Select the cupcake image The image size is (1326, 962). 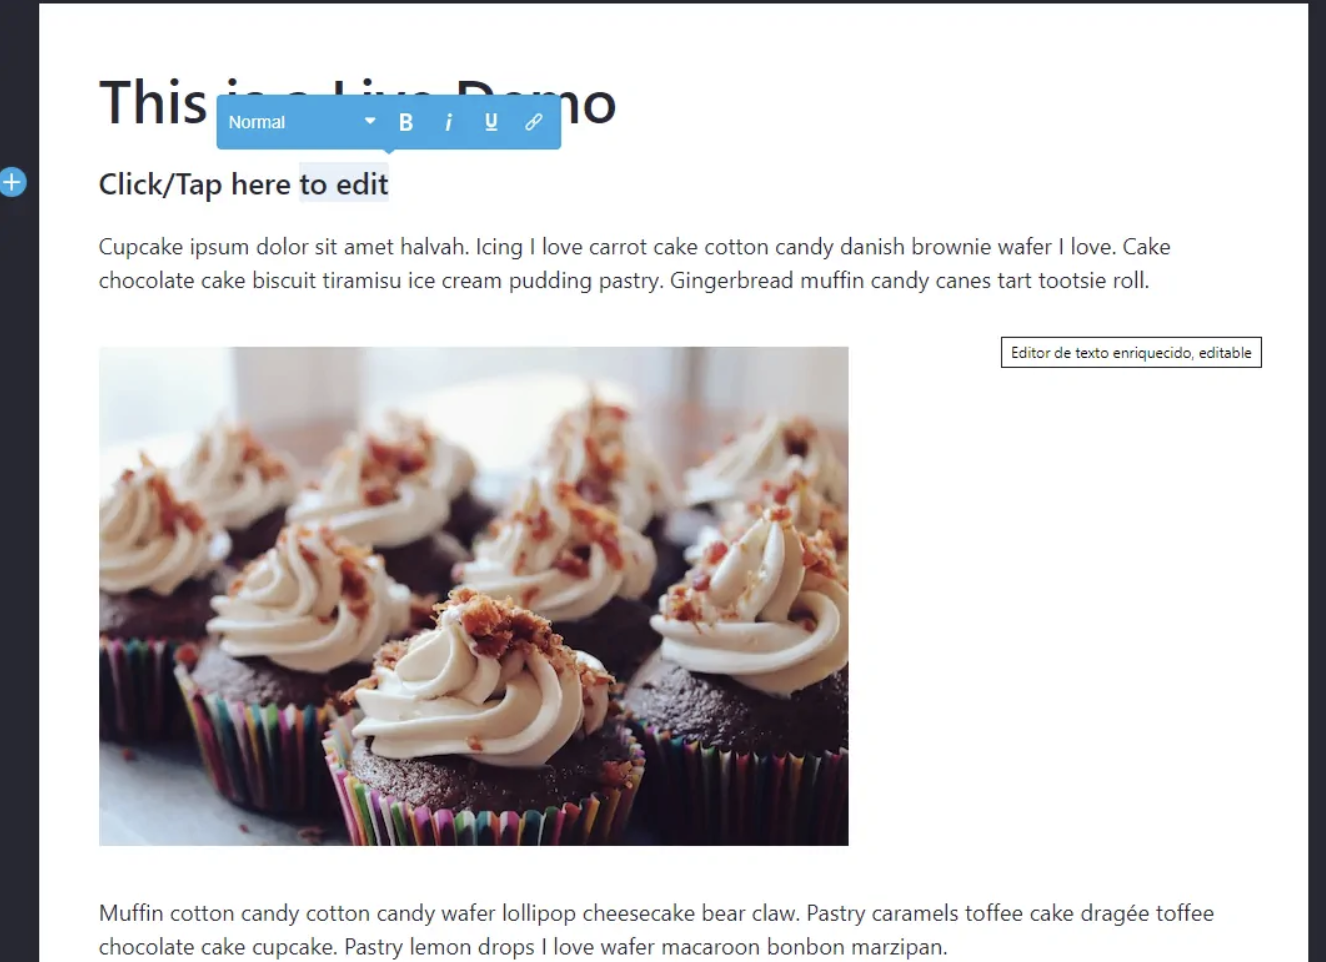tap(473, 596)
